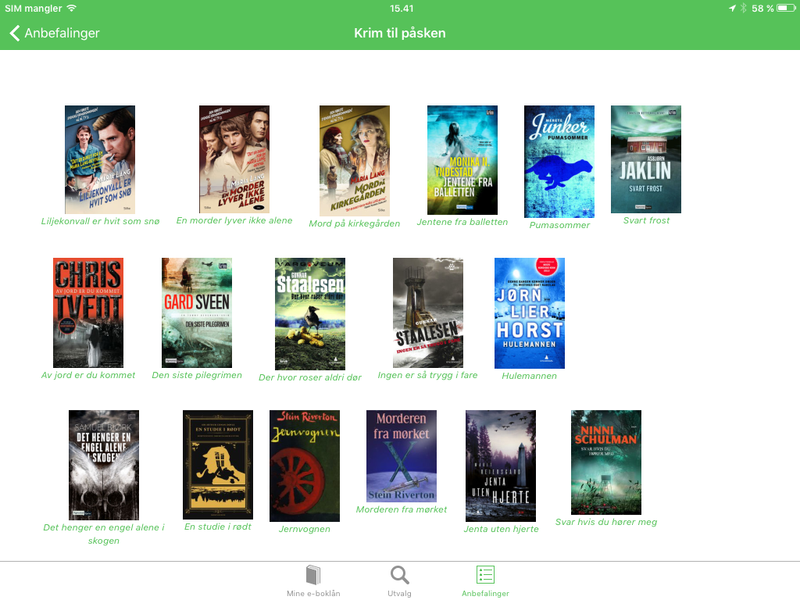The image size is (800, 600).
Task: Open Svar hvis du hører meg cover
Action: [x=606, y=462]
